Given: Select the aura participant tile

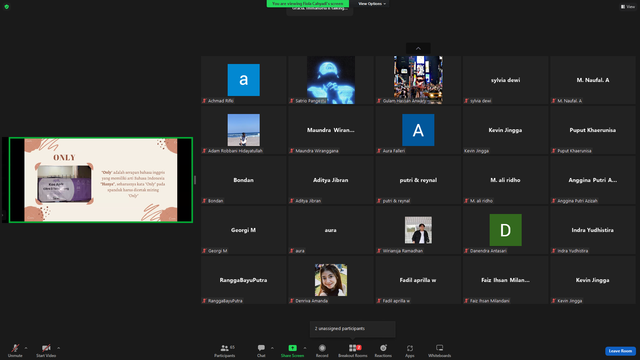Looking at the screenshot, I should point(331,230).
